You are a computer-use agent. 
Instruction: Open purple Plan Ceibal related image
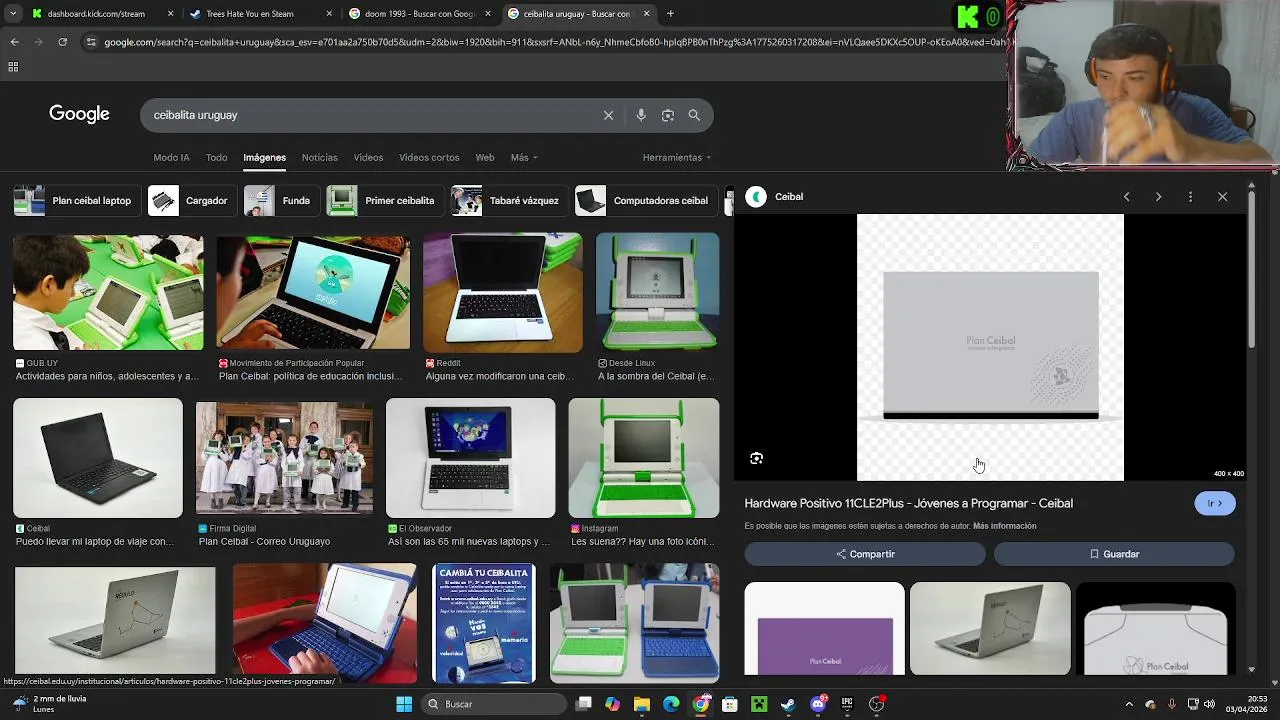coord(825,629)
